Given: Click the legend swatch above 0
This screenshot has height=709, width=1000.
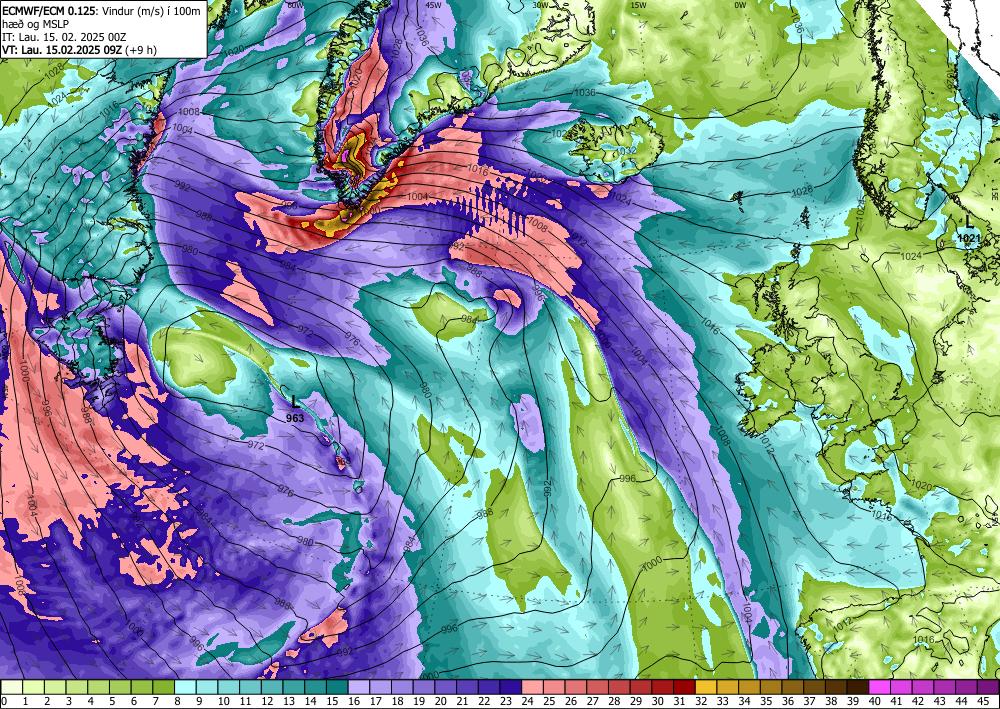Looking at the screenshot, I should (x=12, y=687).
